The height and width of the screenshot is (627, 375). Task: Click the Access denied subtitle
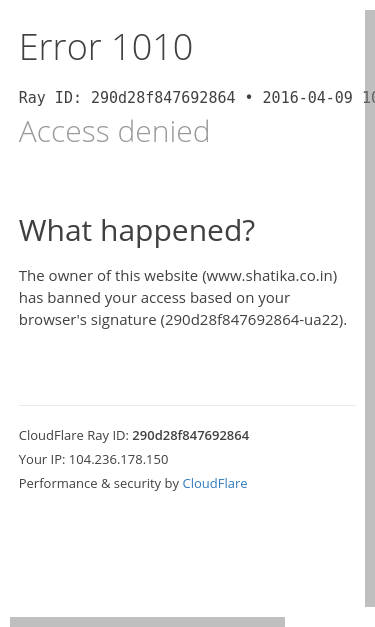coord(114,131)
